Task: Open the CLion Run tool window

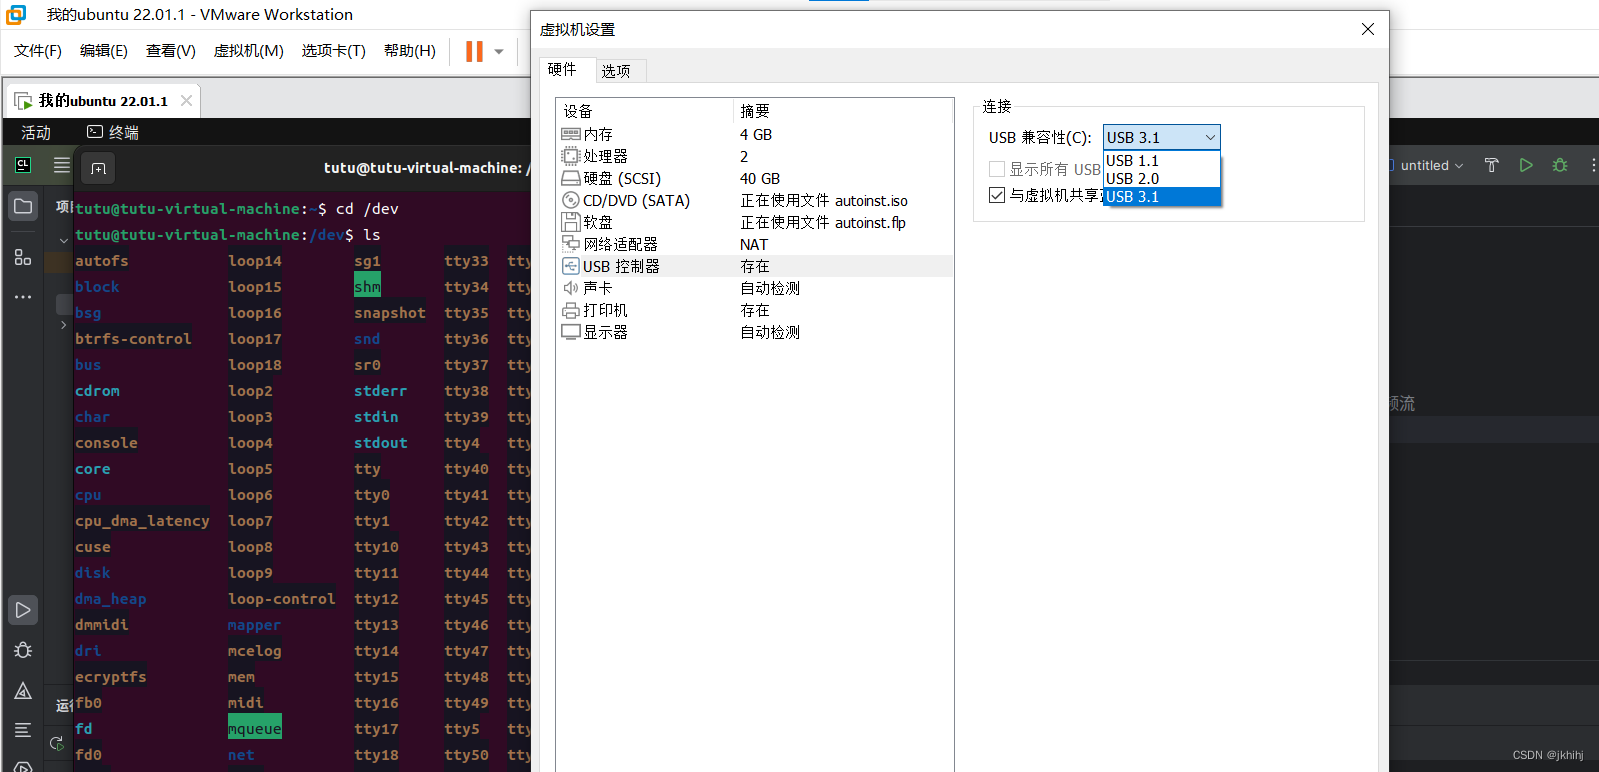Action: click(23, 610)
